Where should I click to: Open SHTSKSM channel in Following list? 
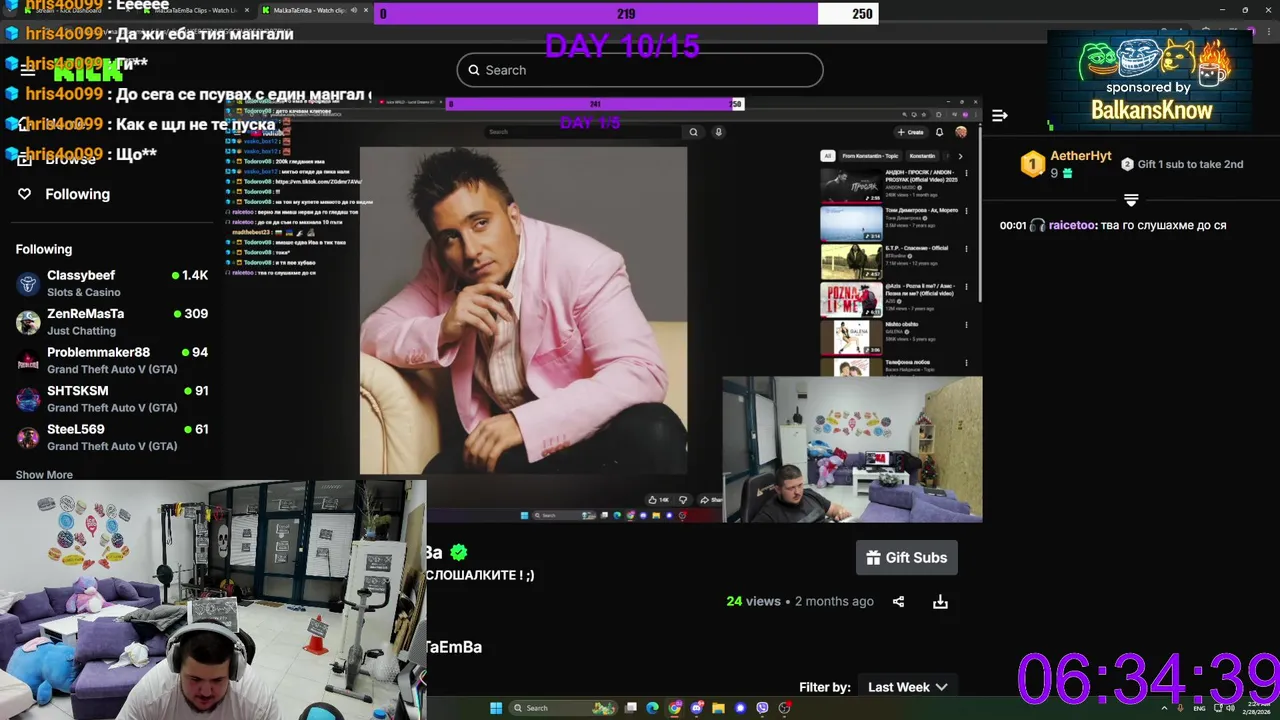(x=112, y=398)
